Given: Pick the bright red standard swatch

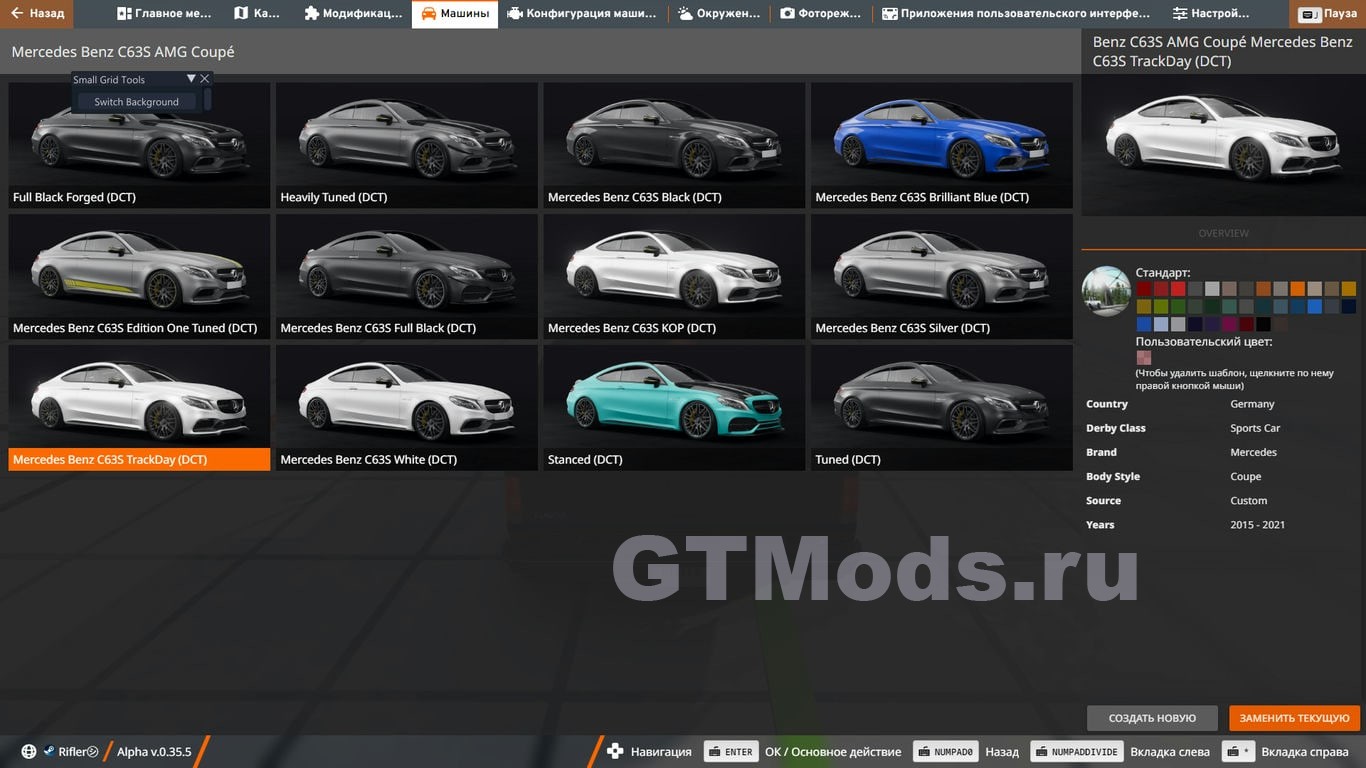Looking at the screenshot, I should point(1178,289).
